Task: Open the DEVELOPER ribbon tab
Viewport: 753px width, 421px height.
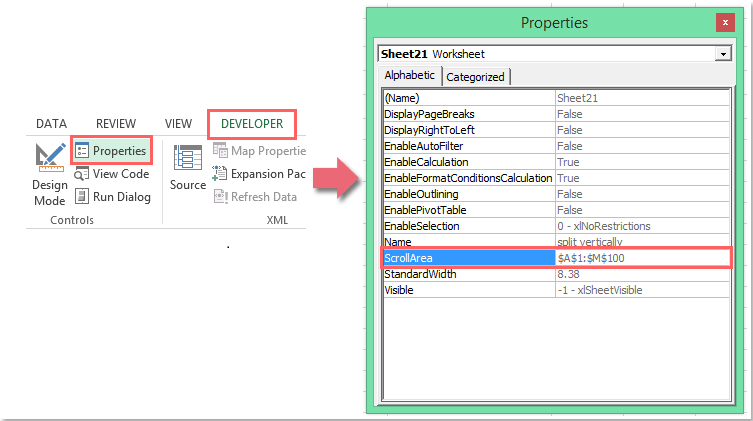Action: (252, 124)
